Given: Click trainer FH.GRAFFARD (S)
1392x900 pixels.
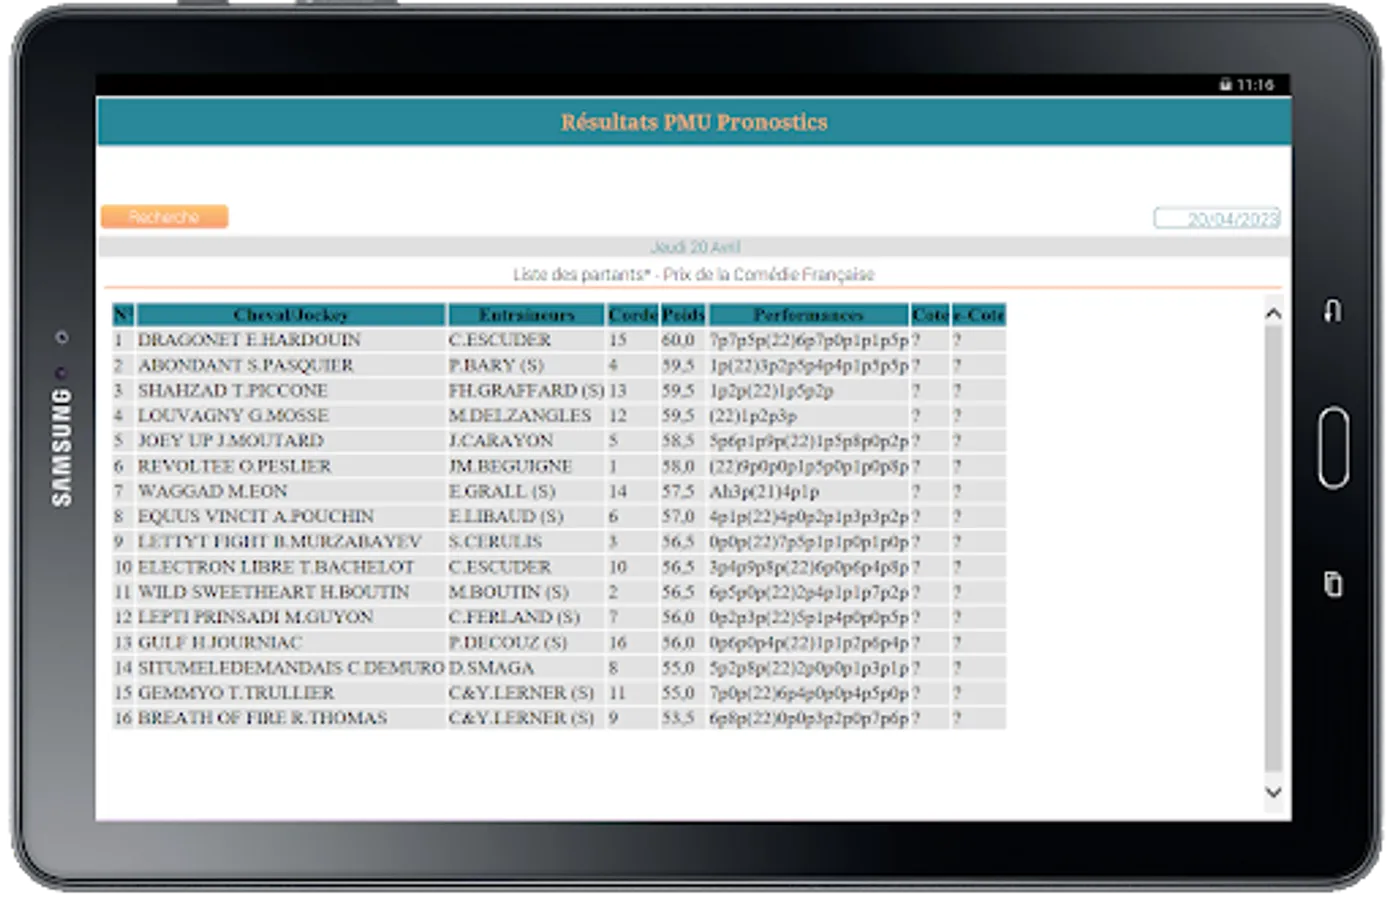Looking at the screenshot, I should [x=526, y=390].
